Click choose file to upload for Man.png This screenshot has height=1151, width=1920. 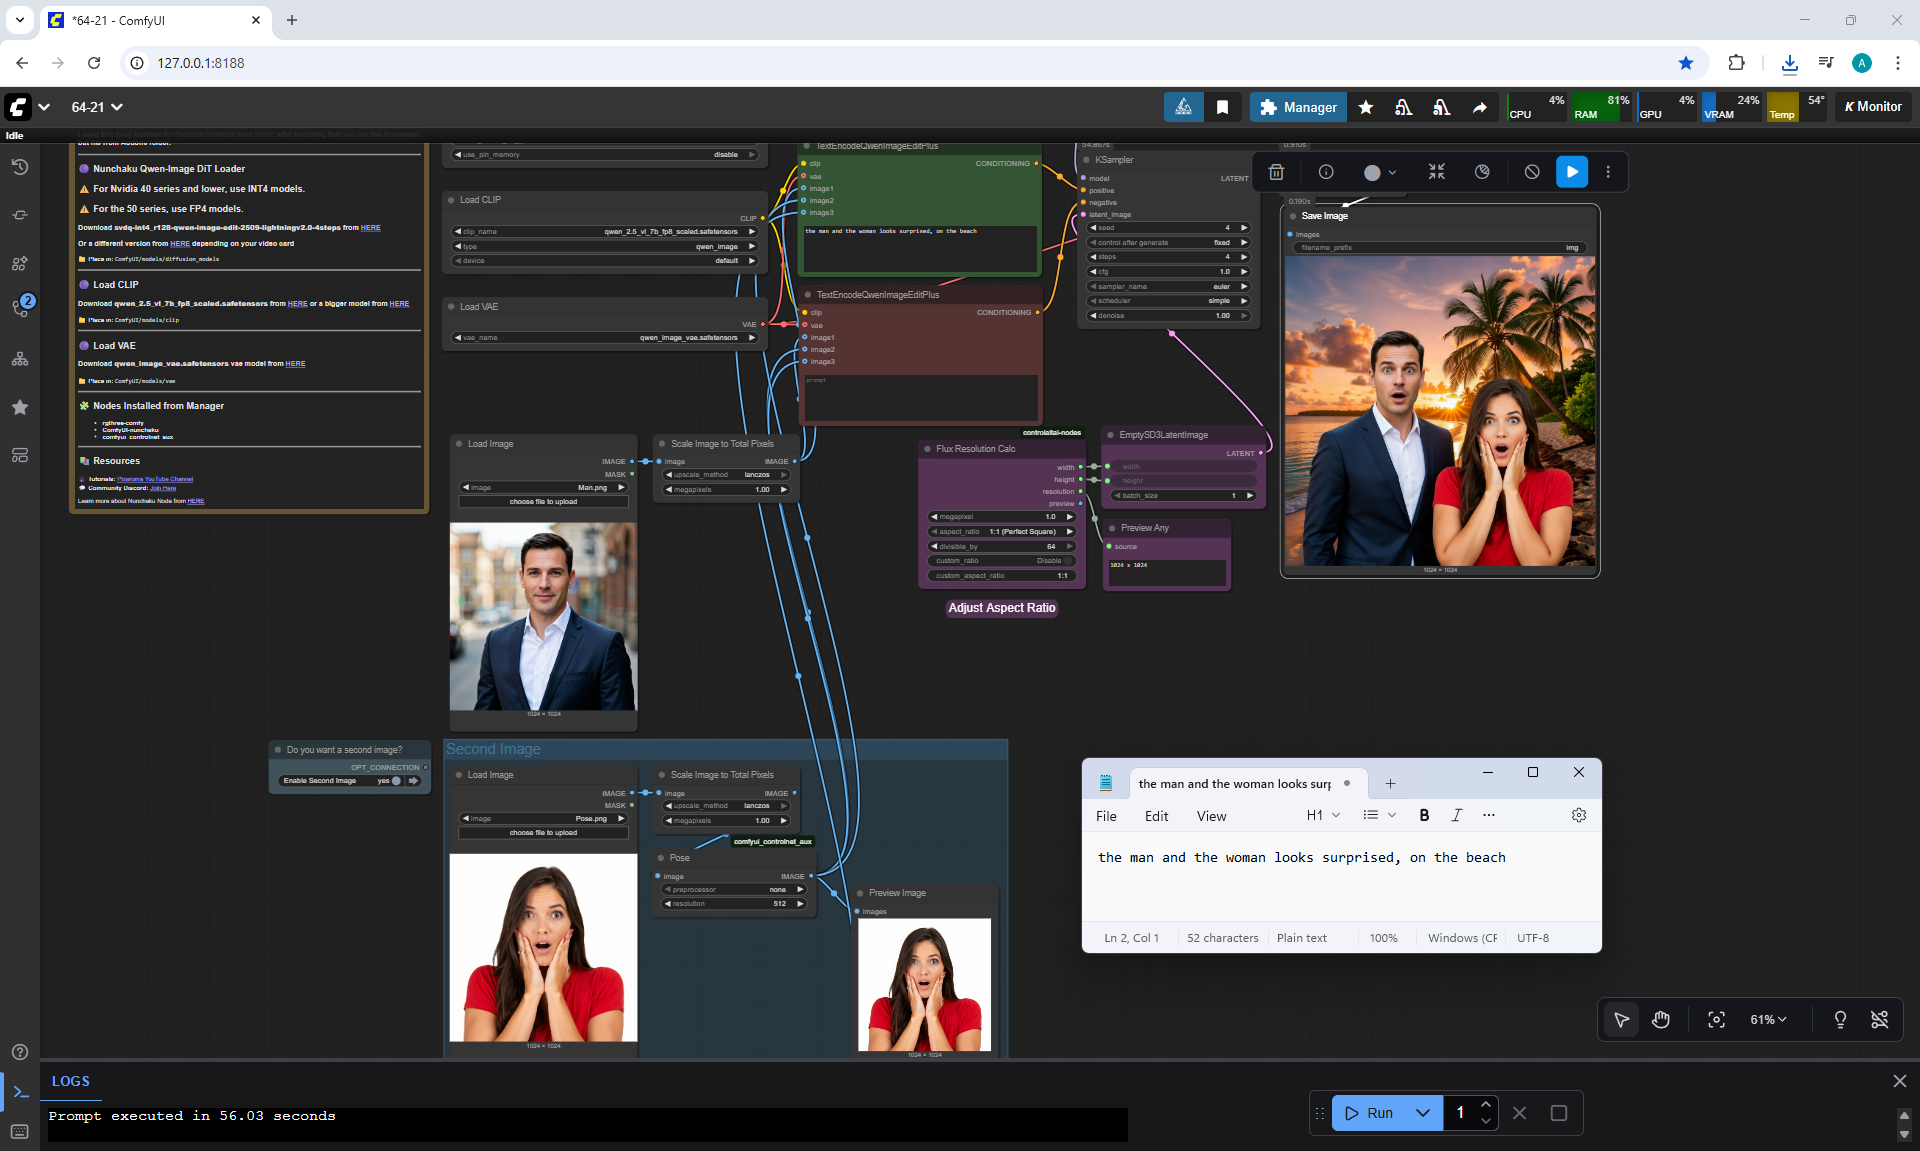[x=543, y=502]
